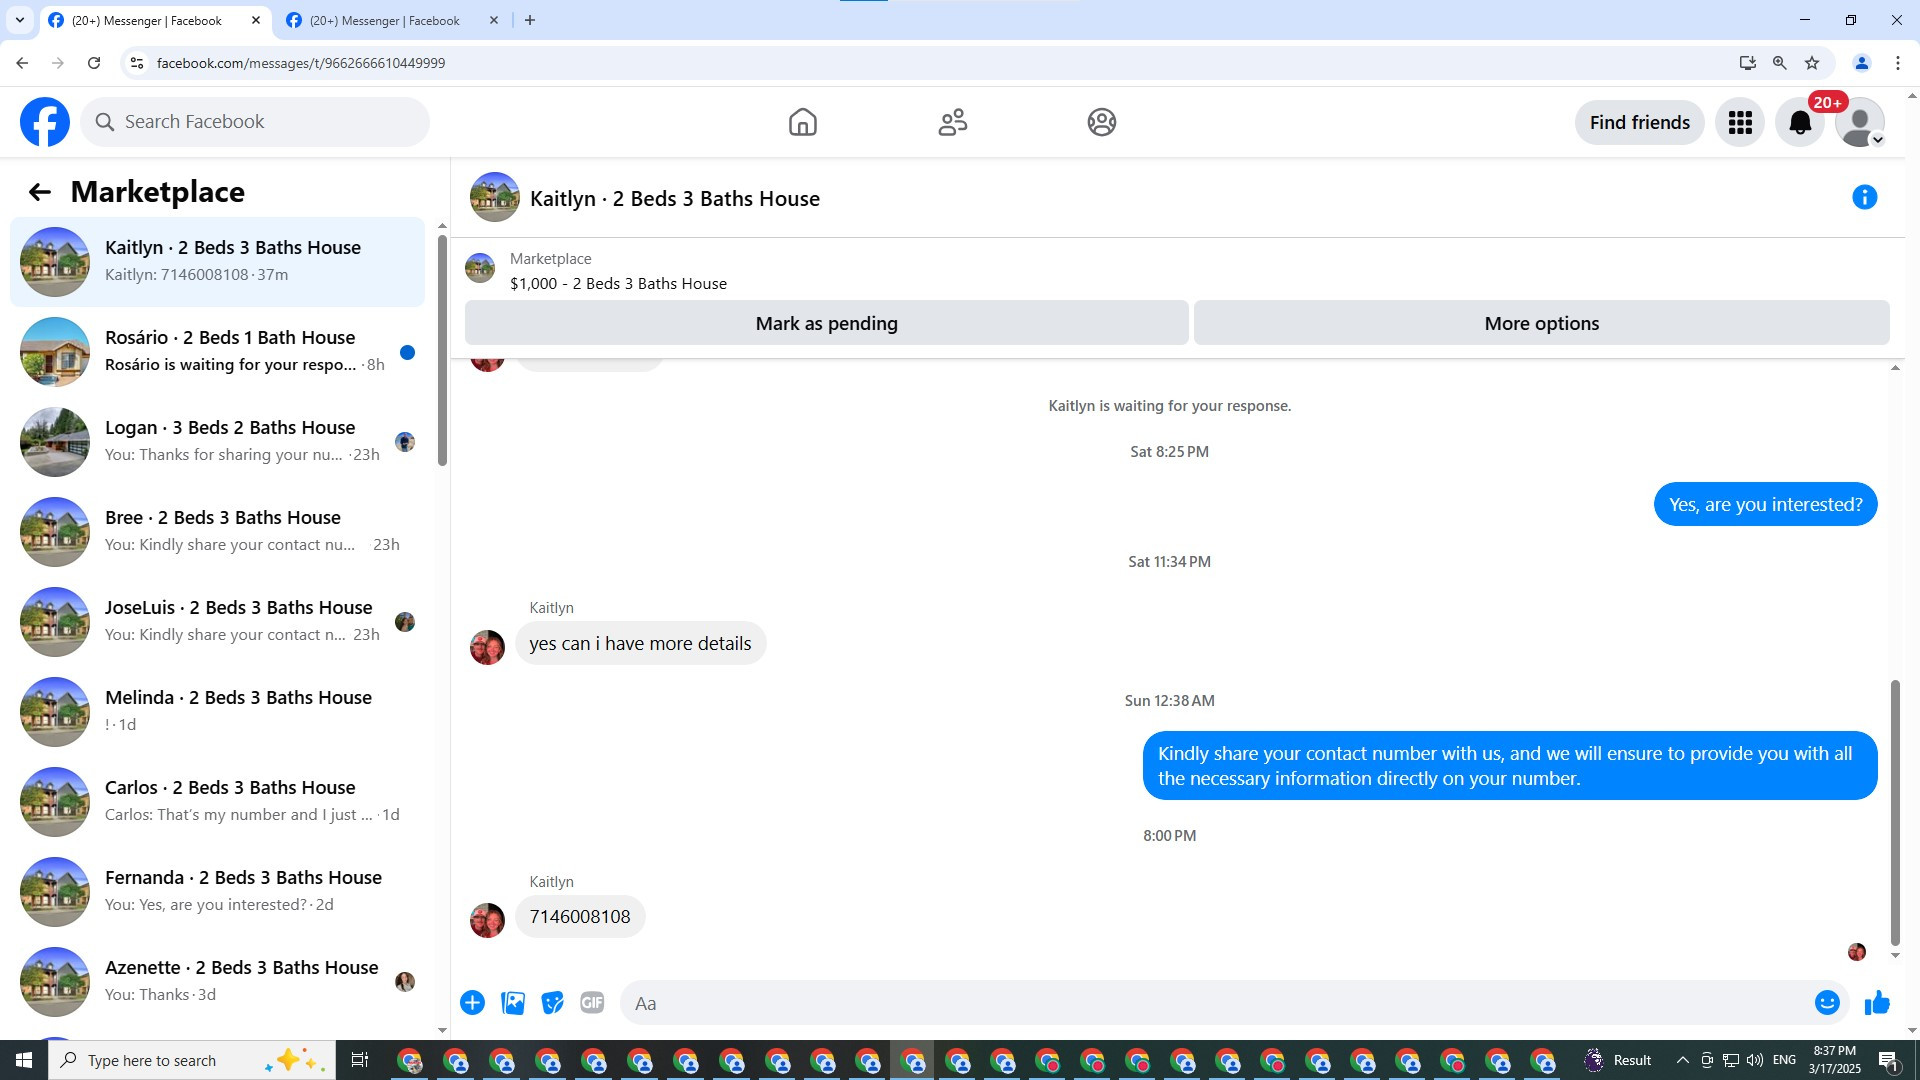1920x1080 pixels.
Task: Attach a photo file to the message
Action: click(x=513, y=1003)
